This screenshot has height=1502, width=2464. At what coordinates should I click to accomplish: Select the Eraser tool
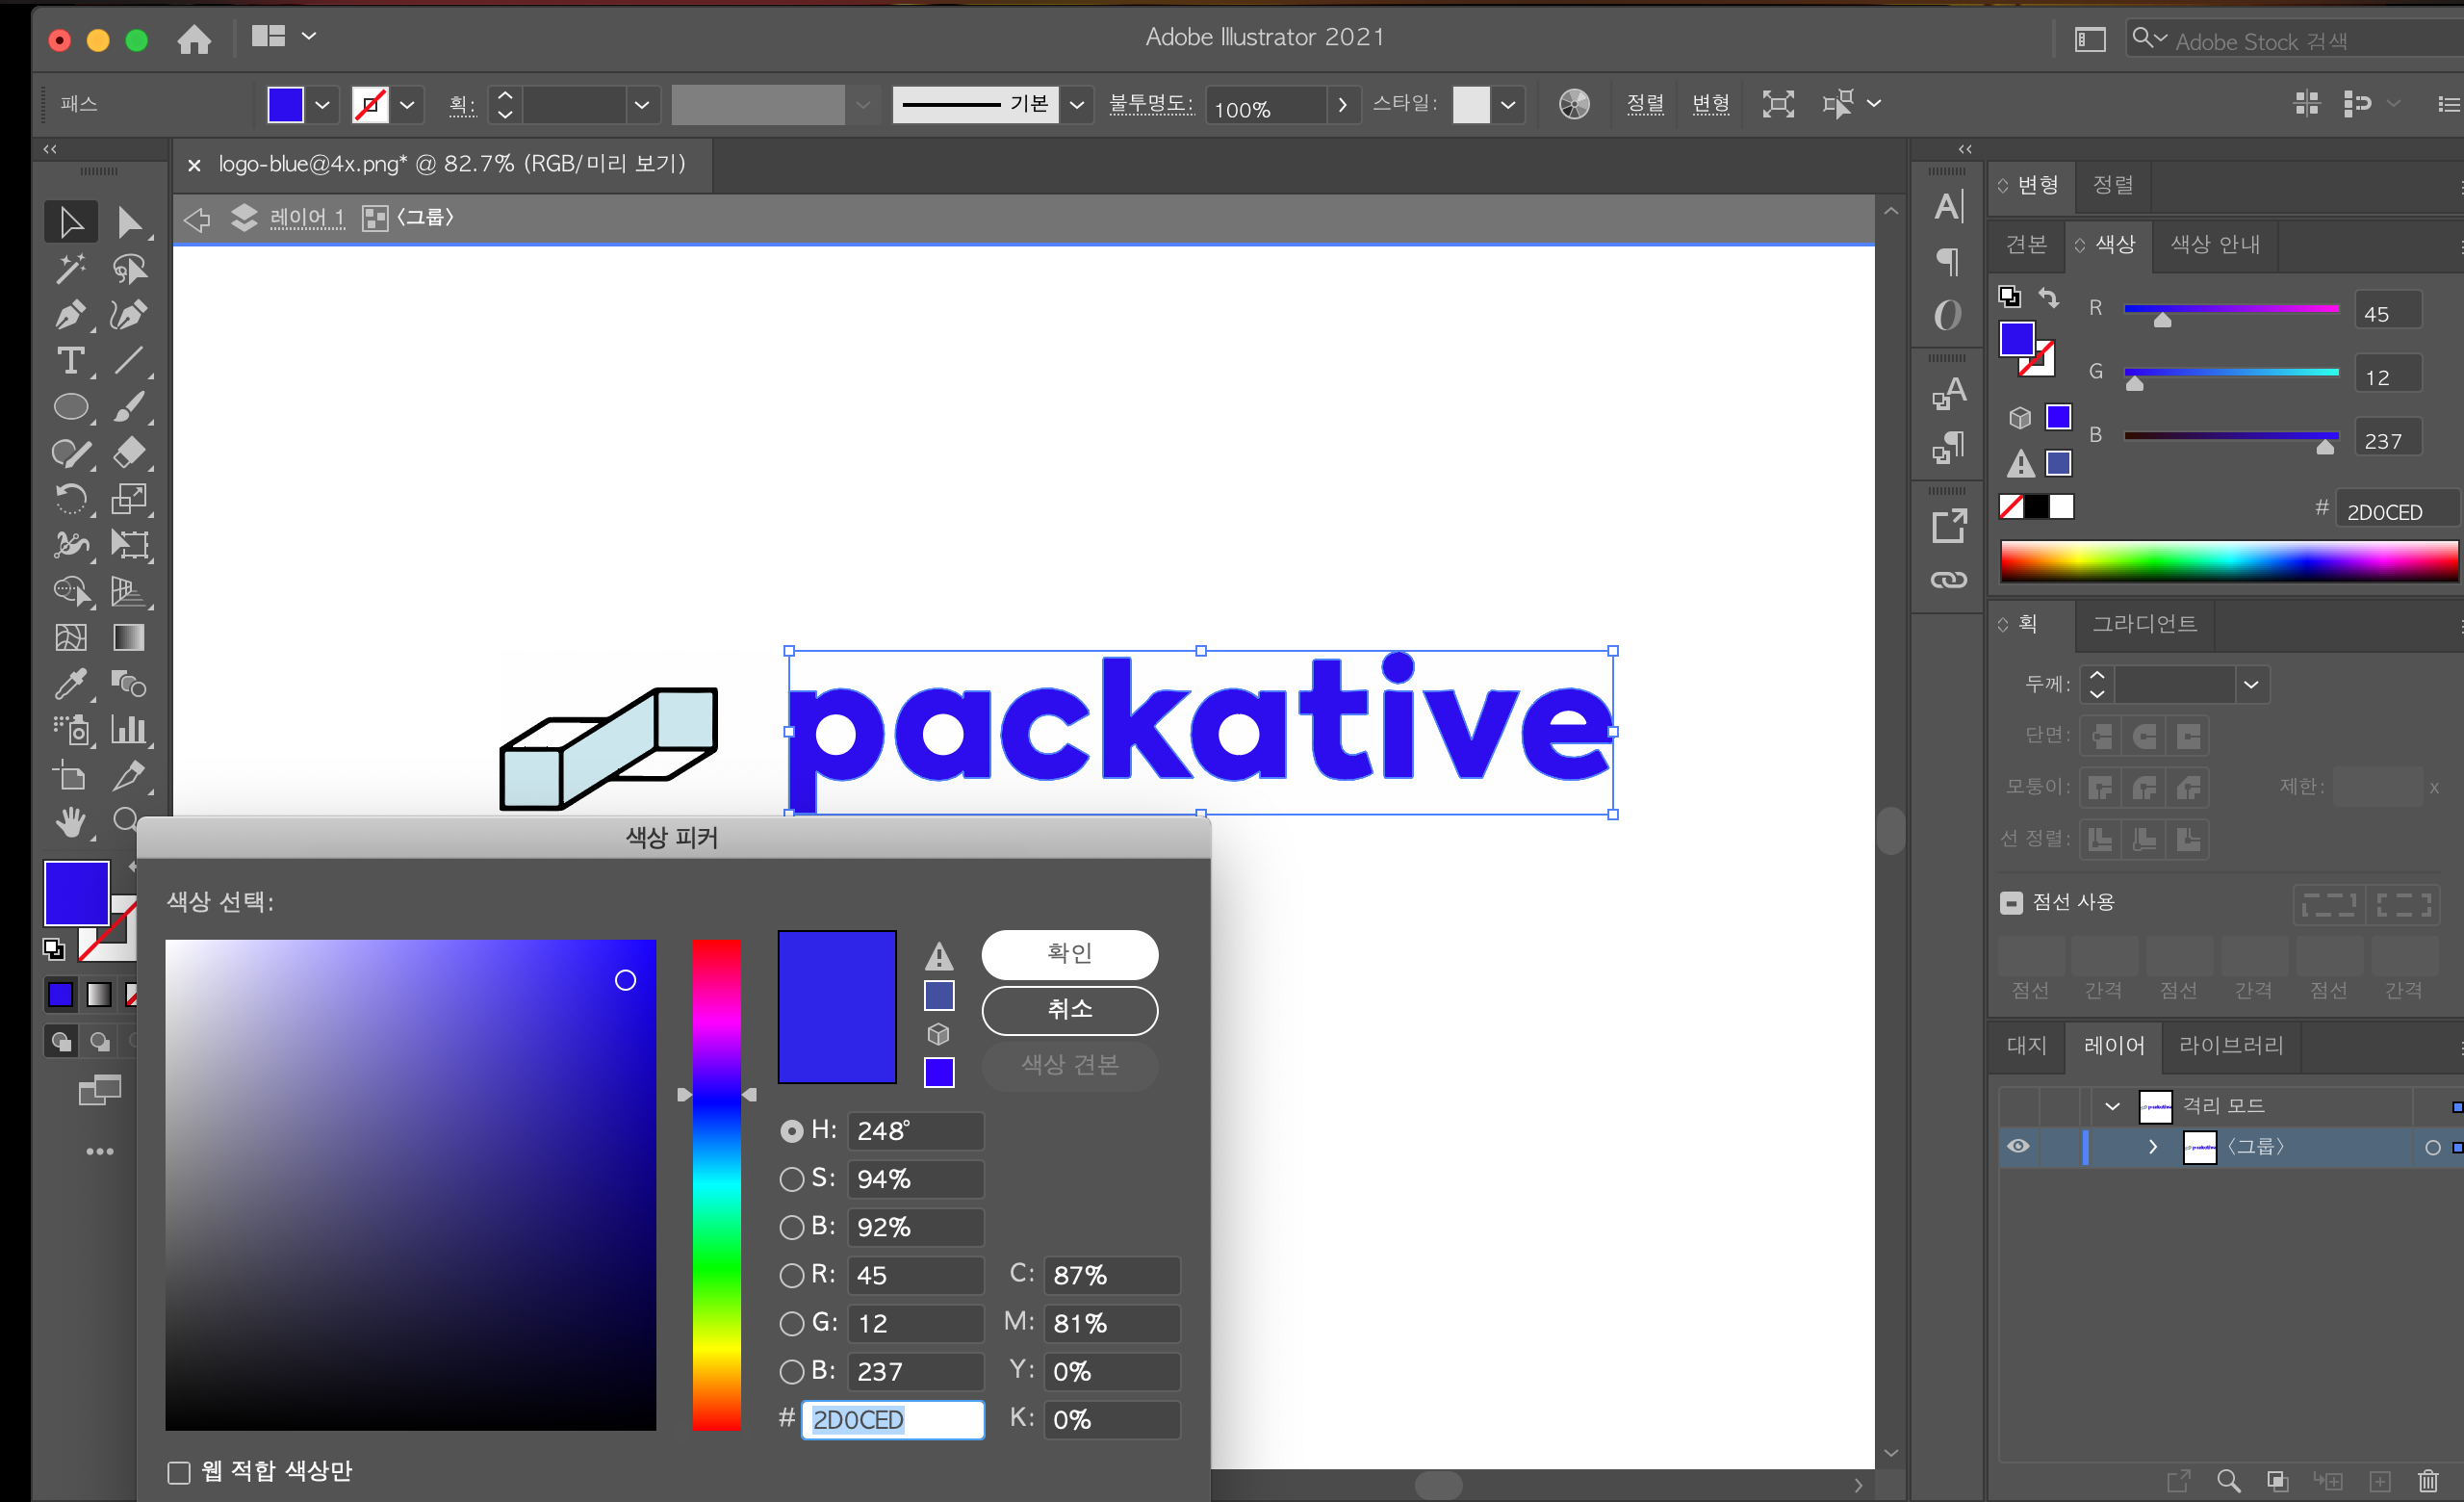[129, 453]
